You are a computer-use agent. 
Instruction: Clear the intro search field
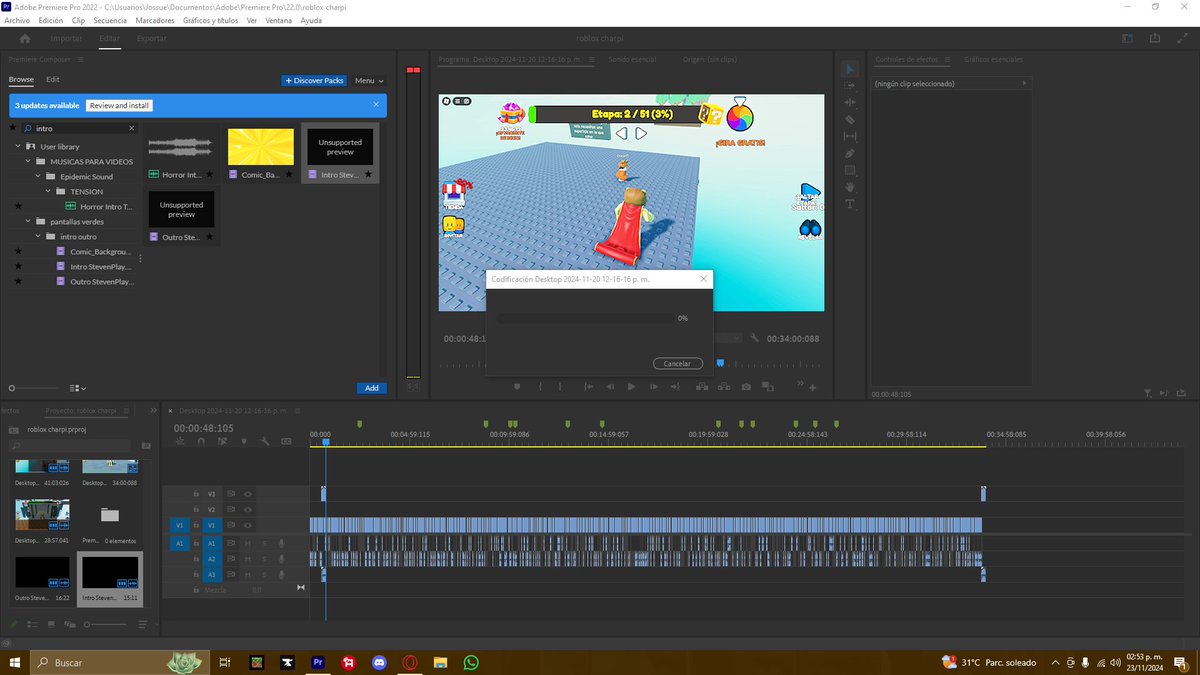click(x=131, y=128)
